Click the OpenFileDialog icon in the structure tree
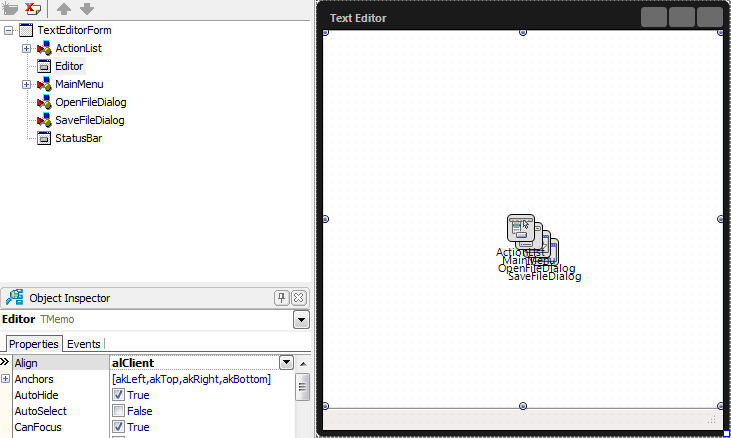 point(44,102)
